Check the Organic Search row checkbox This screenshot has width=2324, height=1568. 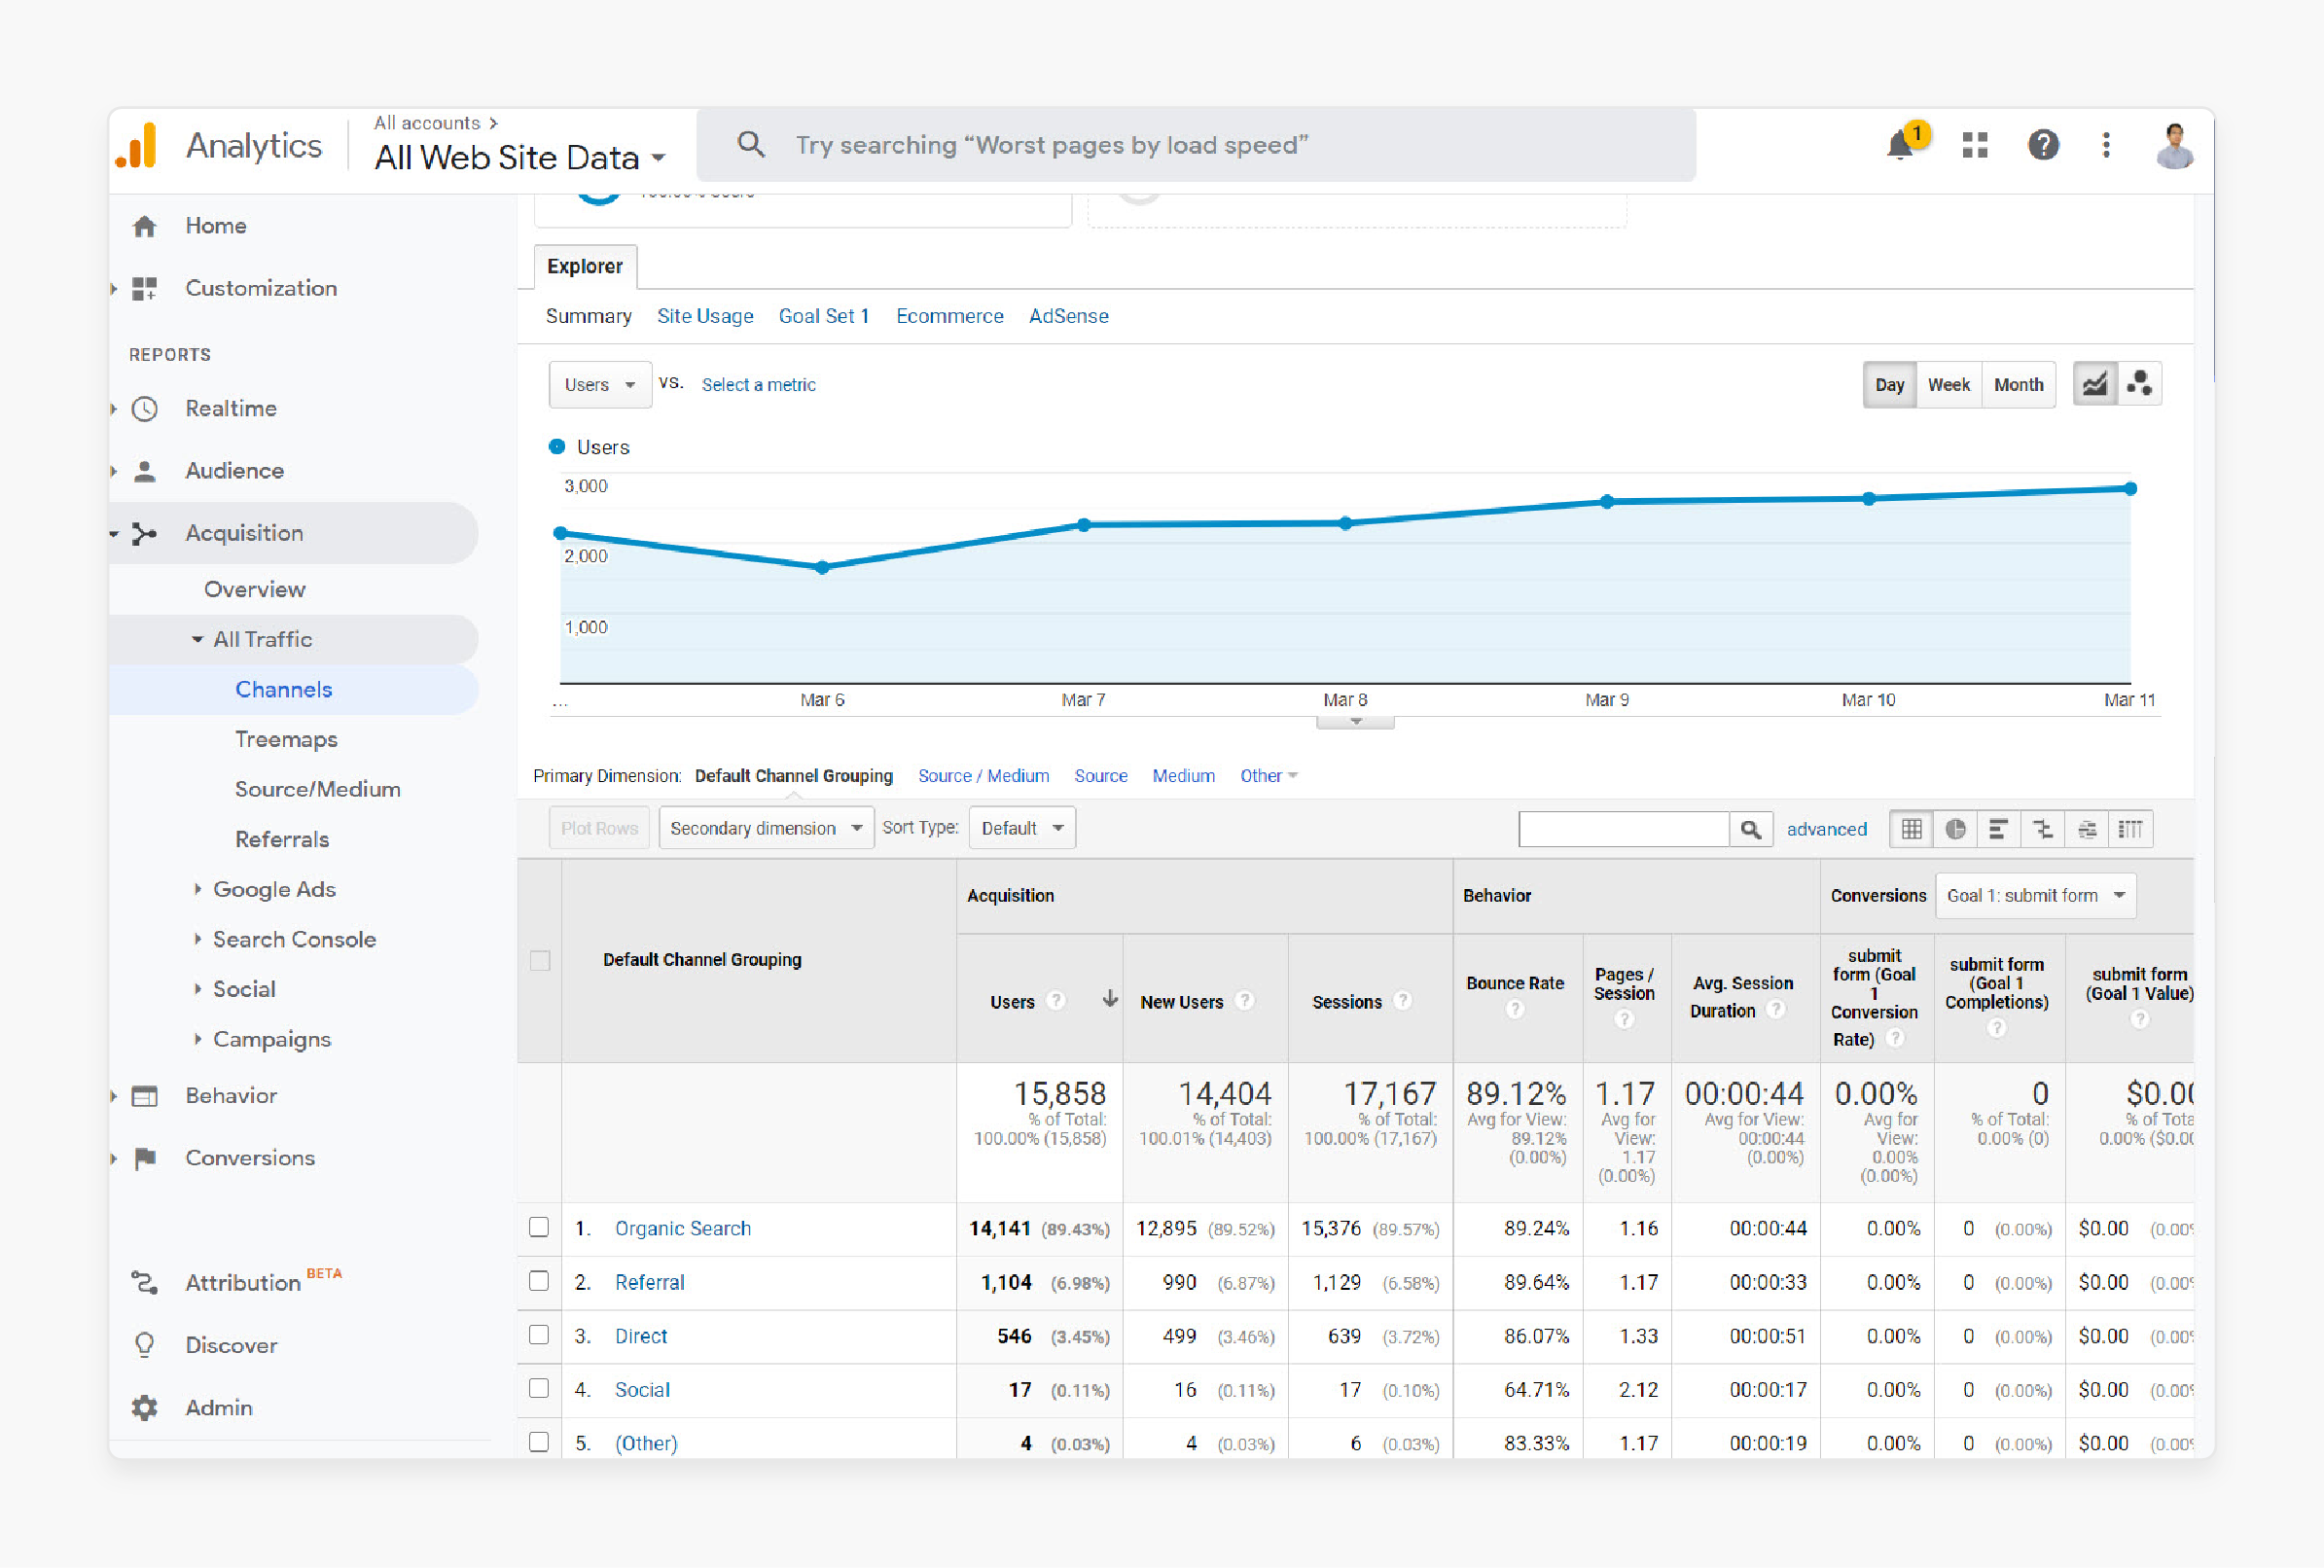pyautogui.click(x=539, y=1227)
